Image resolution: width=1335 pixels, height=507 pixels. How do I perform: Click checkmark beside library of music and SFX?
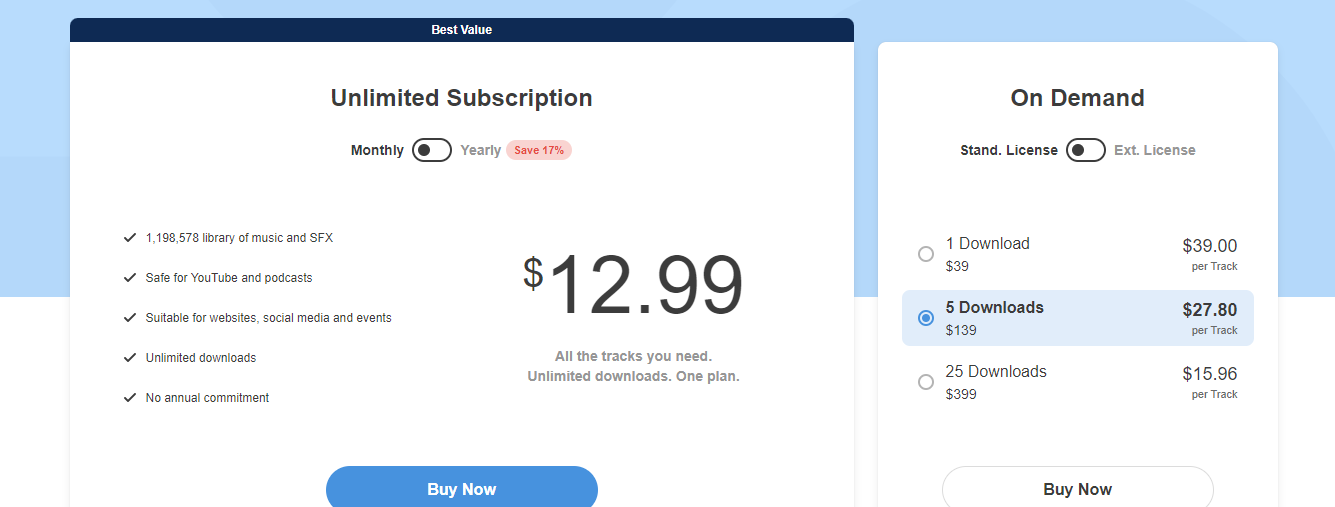[x=129, y=238]
